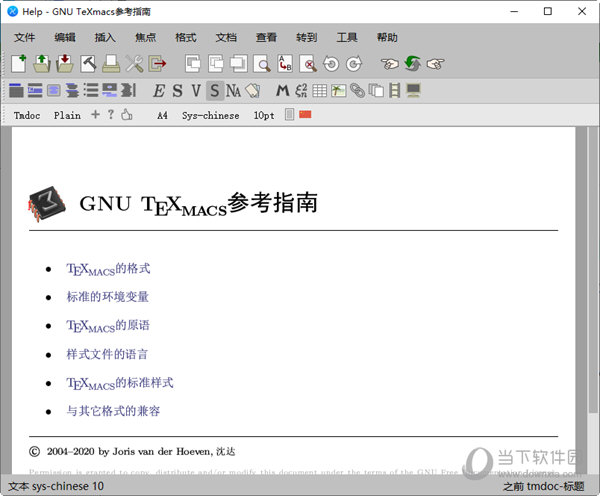The image size is (600, 496).
Task: Toggle small caps NA icon
Action: (x=233, y=91)
